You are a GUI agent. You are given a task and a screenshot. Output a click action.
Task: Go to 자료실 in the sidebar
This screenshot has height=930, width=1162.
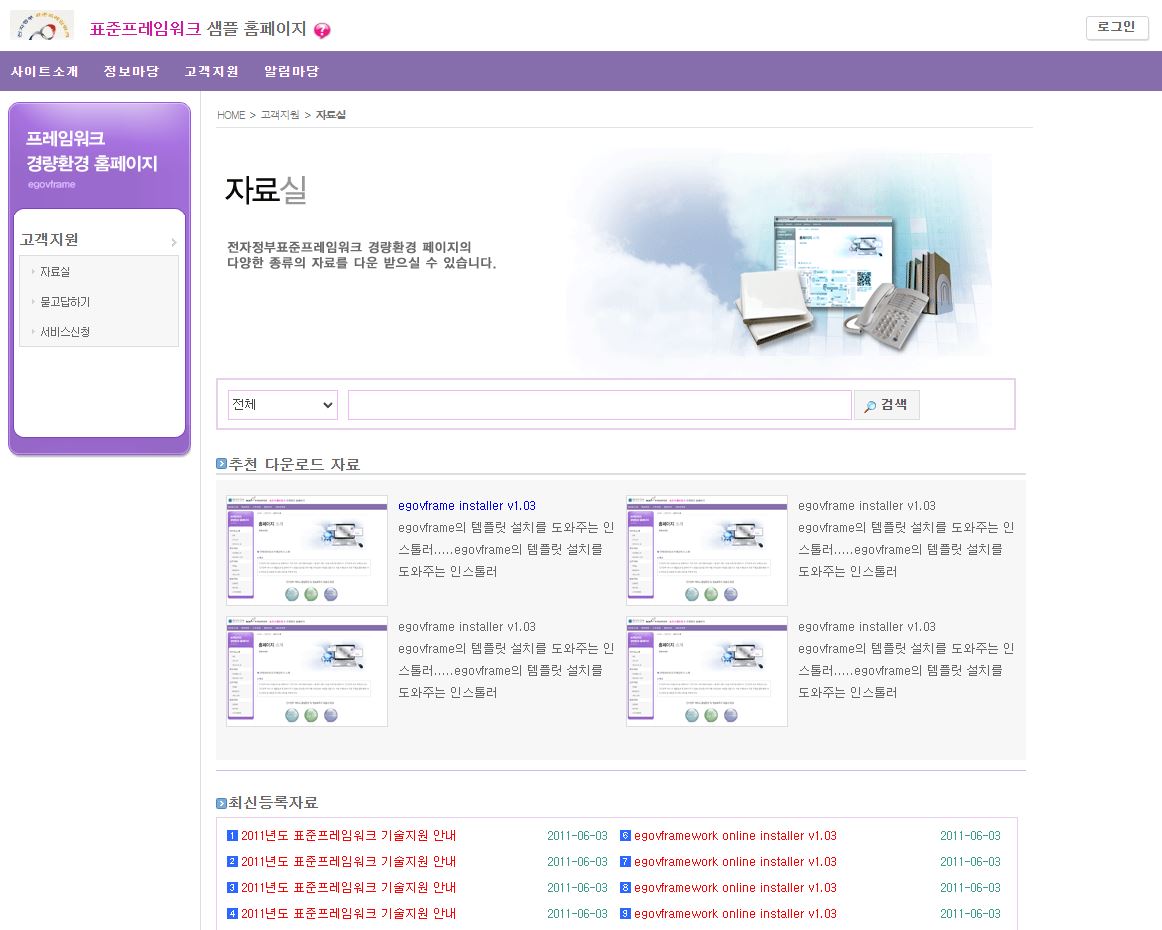[55, 272]
